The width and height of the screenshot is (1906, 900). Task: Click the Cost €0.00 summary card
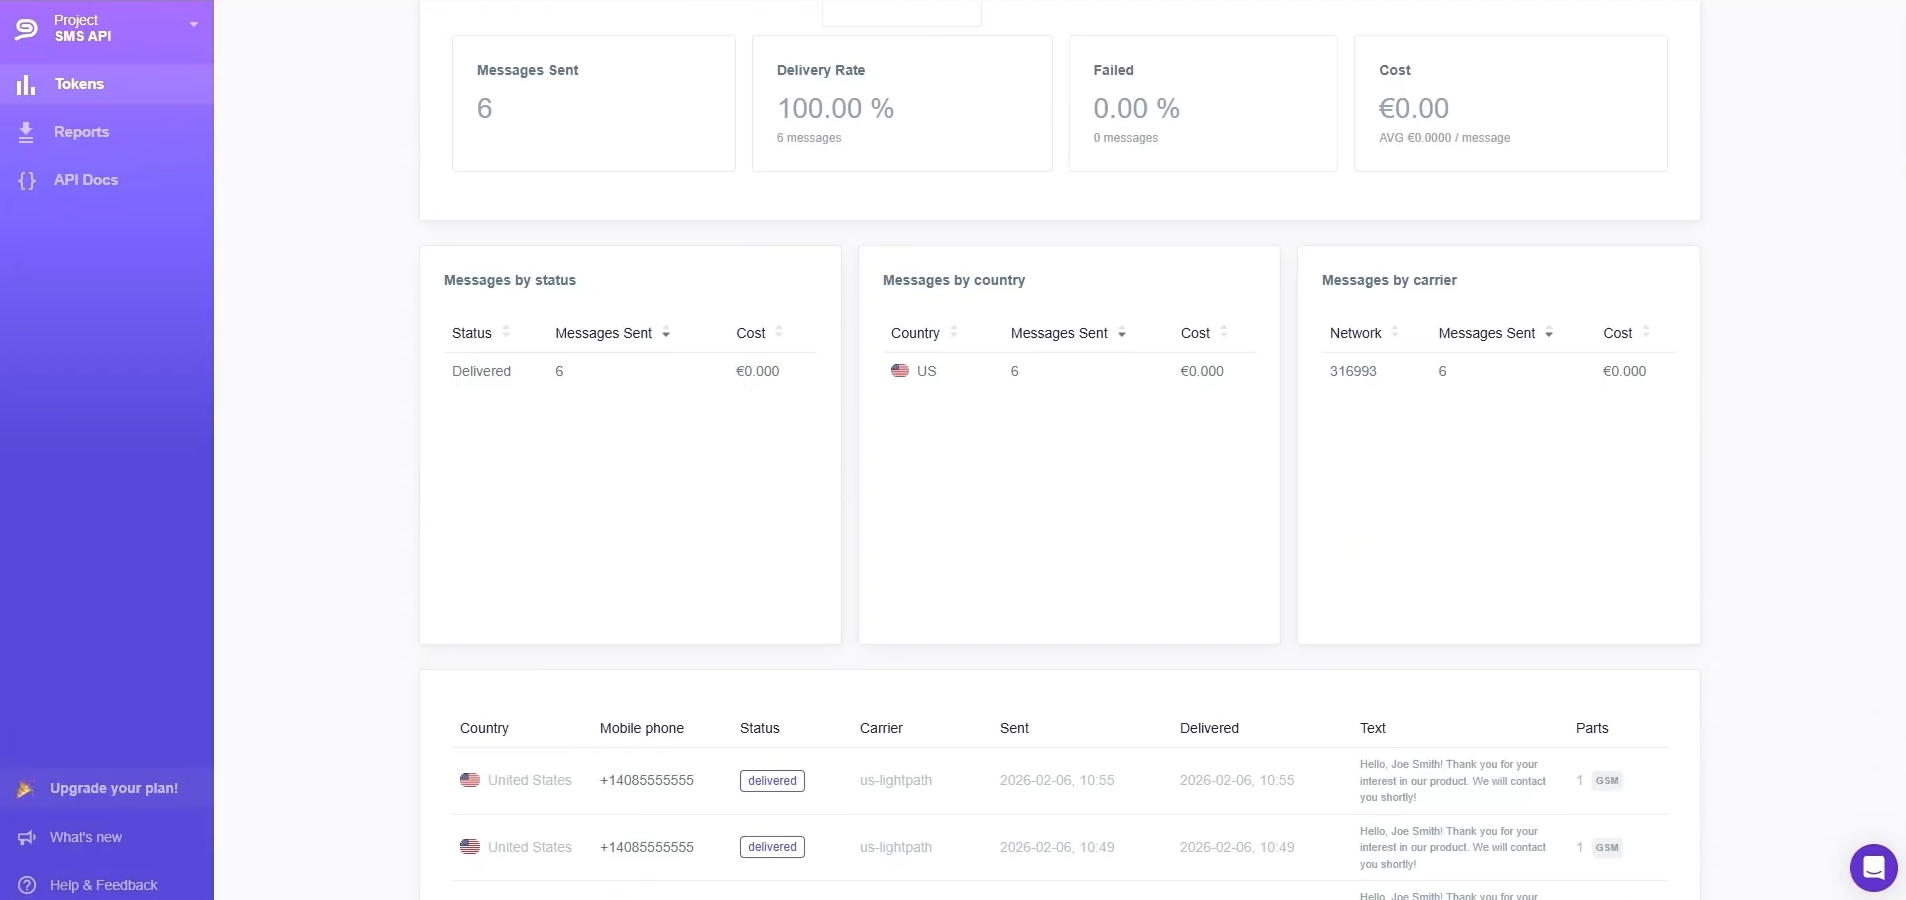pos(1511,104)
